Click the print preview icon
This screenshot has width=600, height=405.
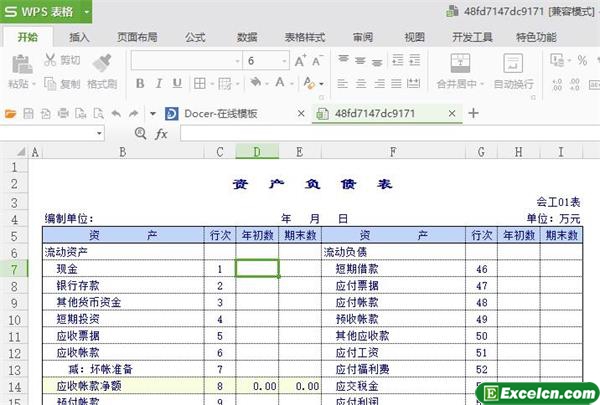click(x=98, y=114)
